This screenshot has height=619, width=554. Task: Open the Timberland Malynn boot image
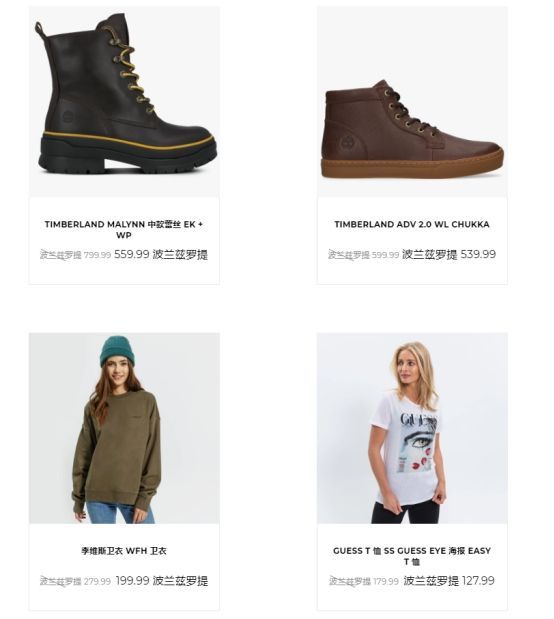(x=124, y=101)
